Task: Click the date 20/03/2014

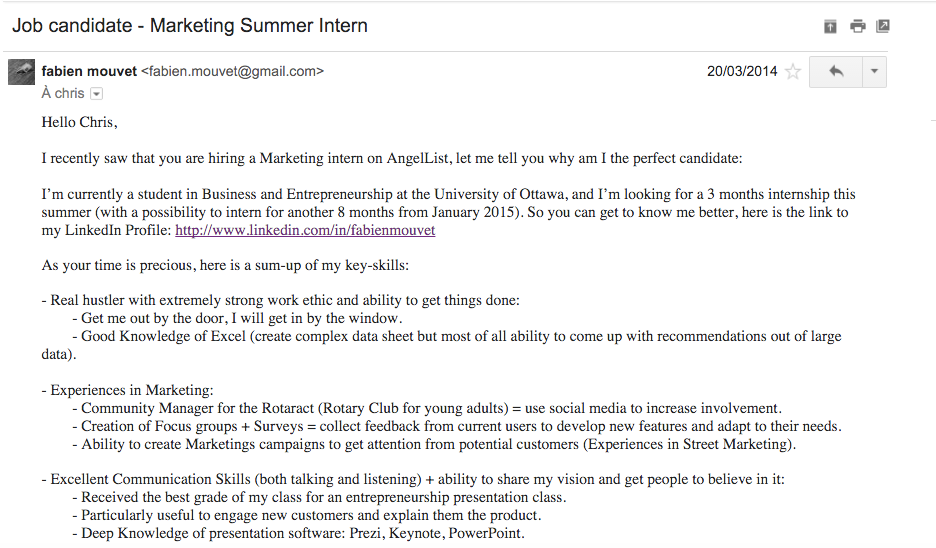Action: [741, 72]
